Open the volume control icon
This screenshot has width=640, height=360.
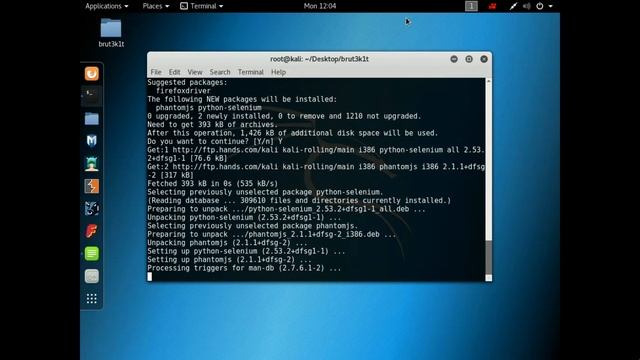(527, 6)
